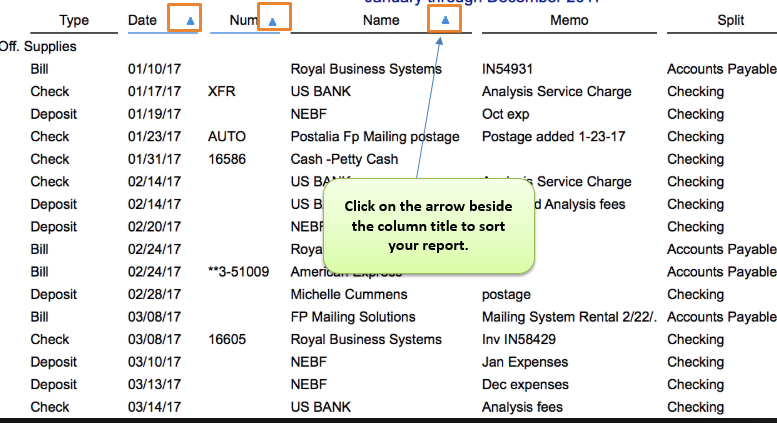The image size is (777, 423).
Task: Select check 16605 for Royal Business Systems
Action: click(x=227, y=340)
